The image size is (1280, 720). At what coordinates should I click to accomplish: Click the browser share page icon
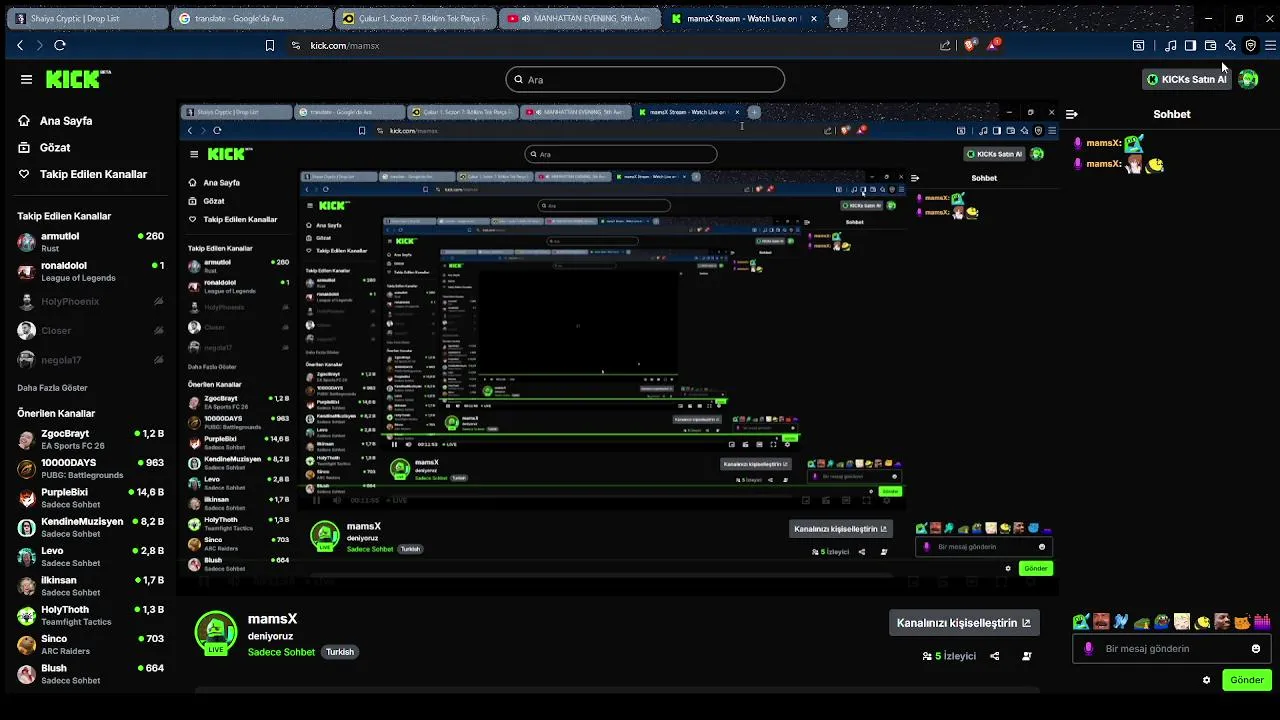click(x=945, y=45)
